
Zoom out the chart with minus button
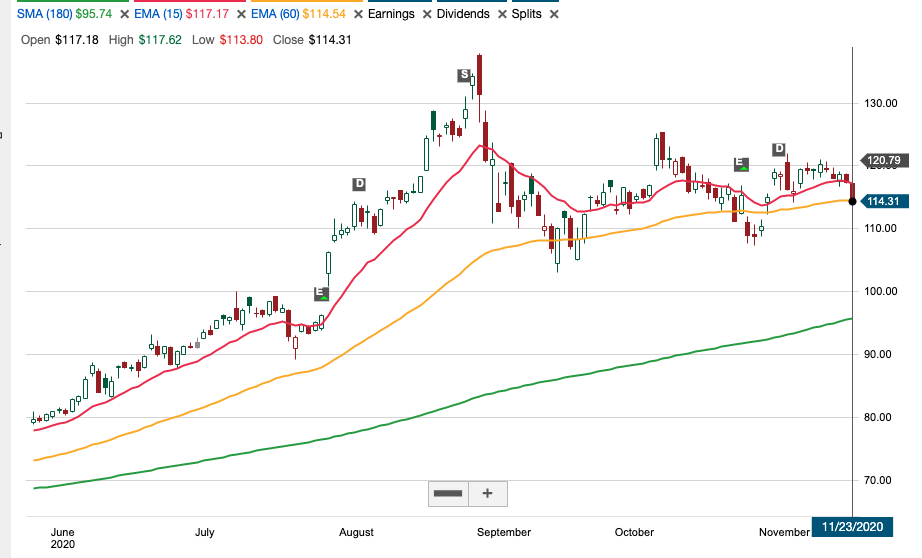click(x=448, y=493)
